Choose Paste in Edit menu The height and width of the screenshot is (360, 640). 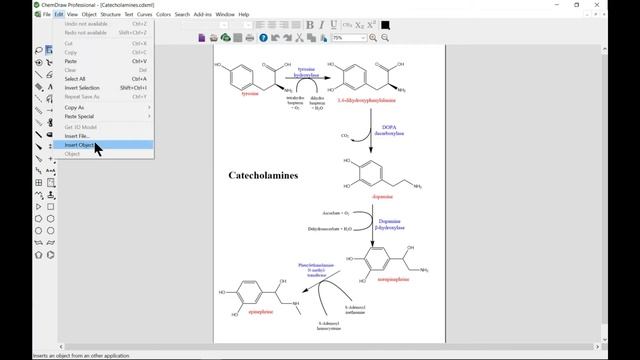click(x=103, y=61)
